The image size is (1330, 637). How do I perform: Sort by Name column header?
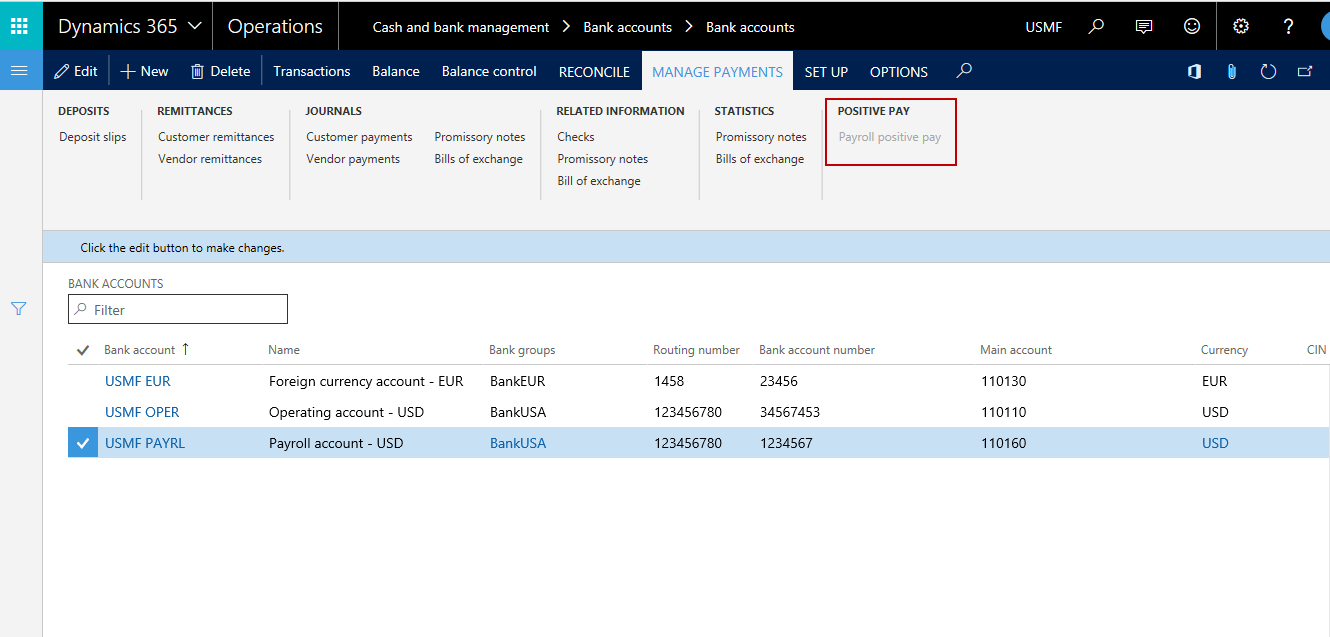(x=284, y=350)
